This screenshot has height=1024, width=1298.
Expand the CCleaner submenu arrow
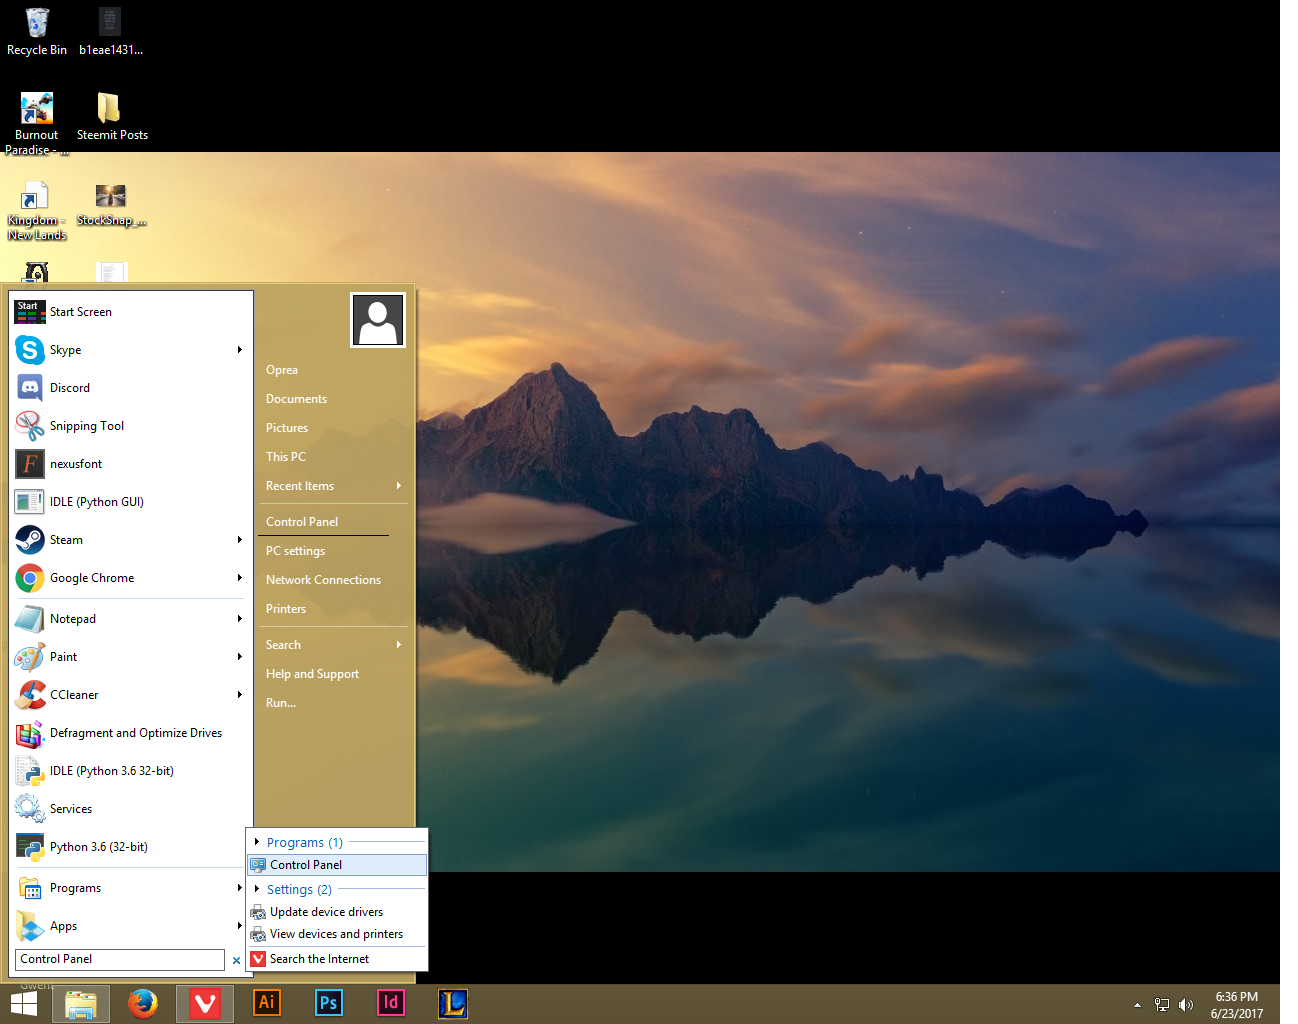coord(240,695)
